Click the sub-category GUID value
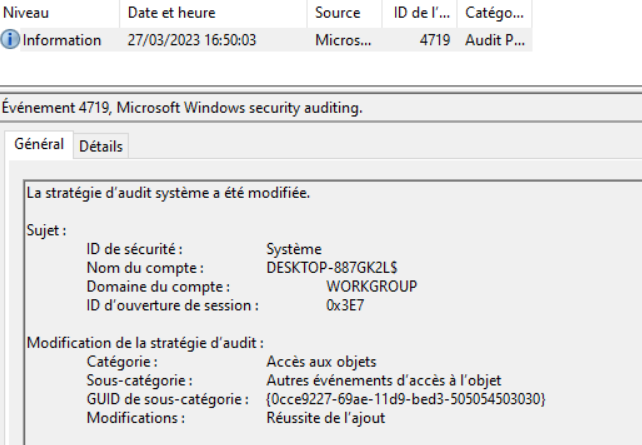 coord(406,399)
